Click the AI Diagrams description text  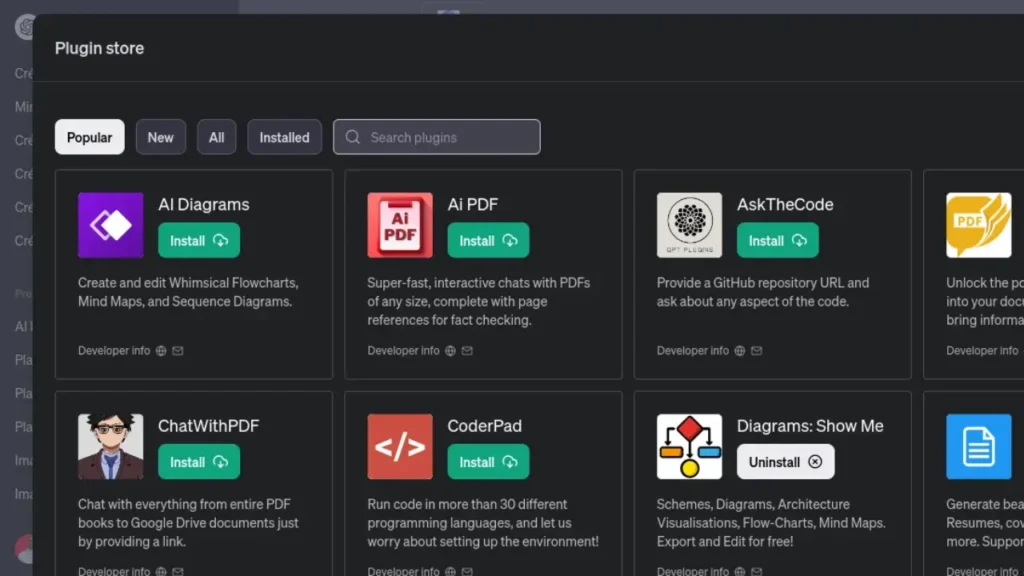point(188,292)
